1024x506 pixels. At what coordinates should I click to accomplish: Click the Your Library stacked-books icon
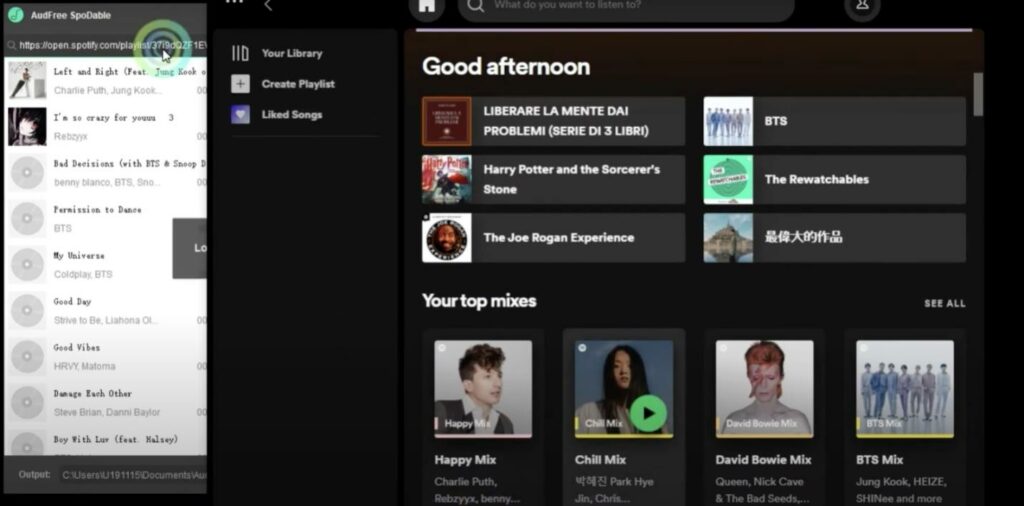pyautogui.click(x=240, y=54)
